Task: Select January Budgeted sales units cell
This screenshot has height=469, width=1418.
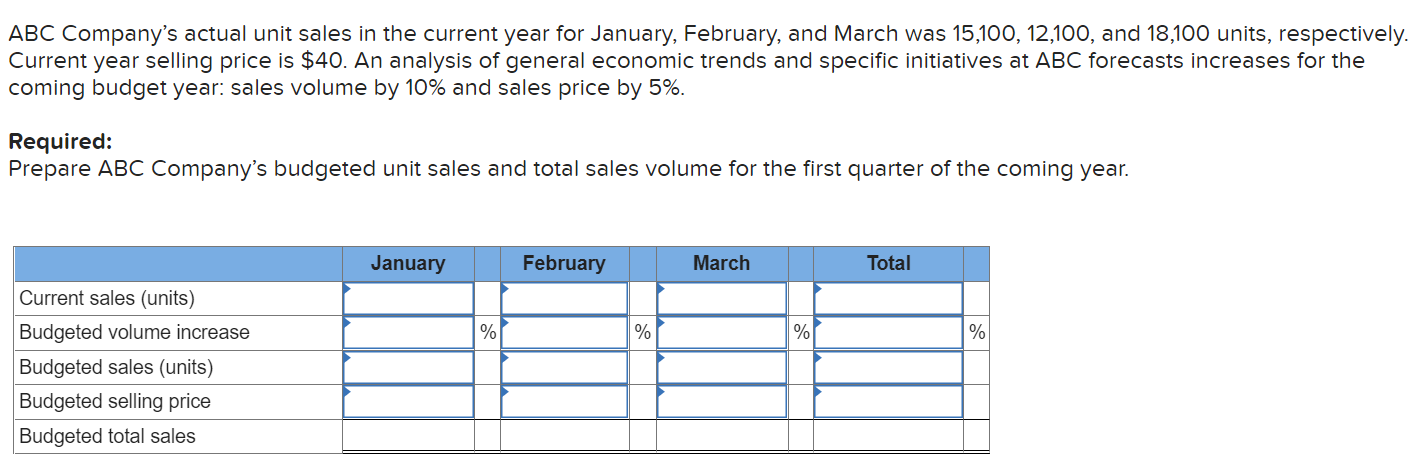Action: click(408, 367)
